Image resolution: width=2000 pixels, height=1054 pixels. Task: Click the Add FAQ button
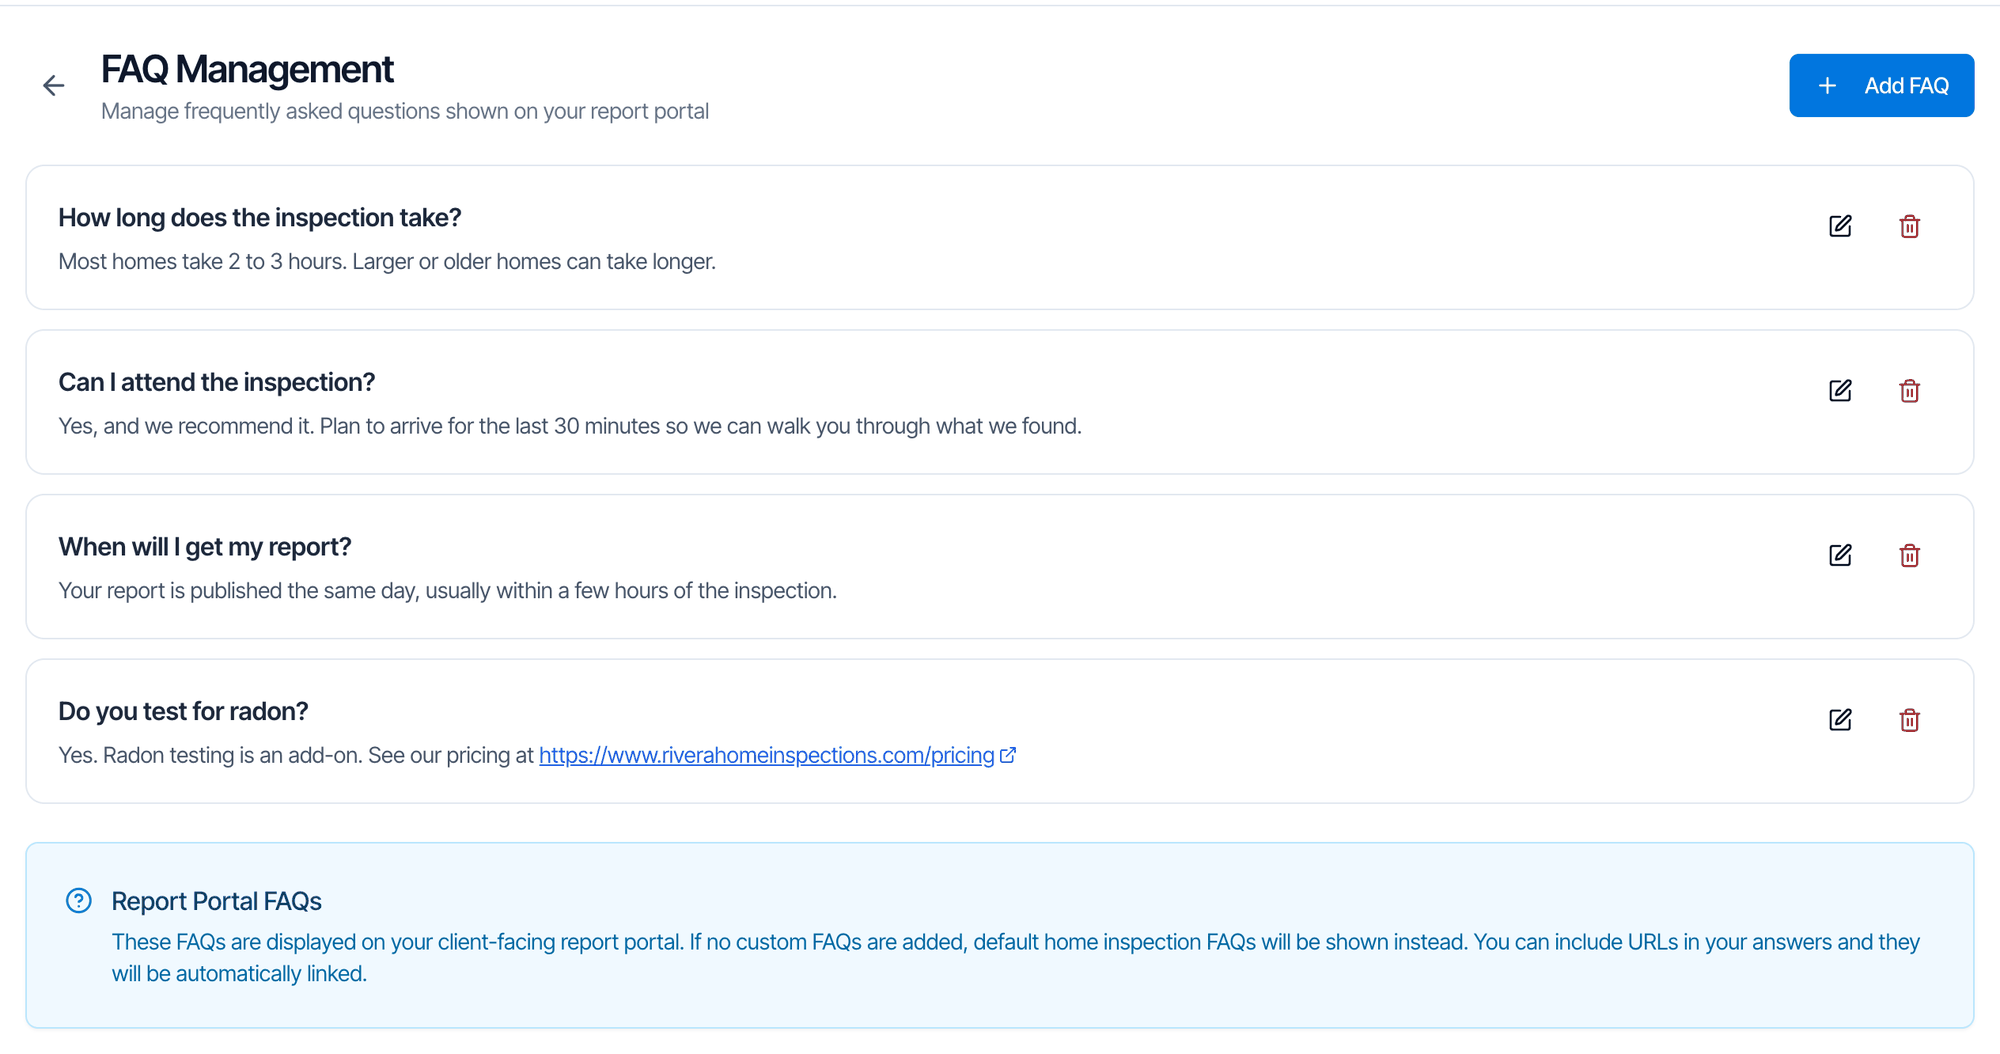click(x=1881, y=86)
